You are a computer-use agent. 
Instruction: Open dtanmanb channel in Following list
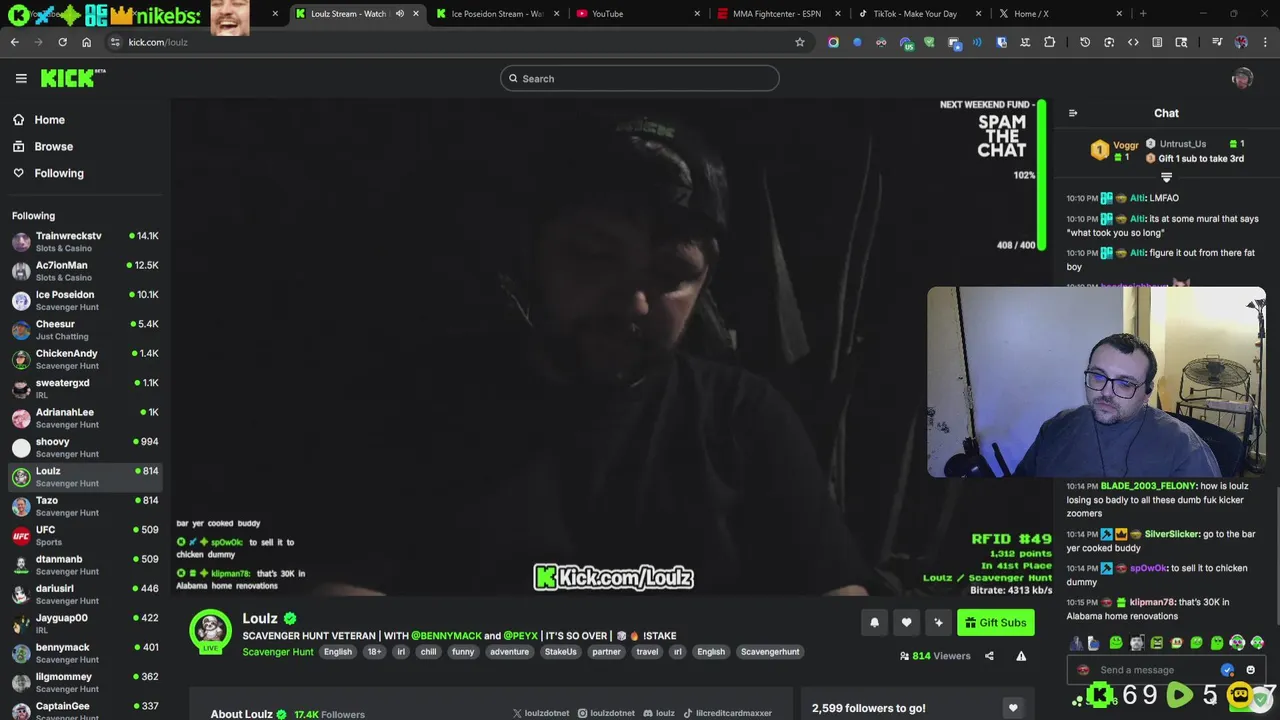point(85,565)
